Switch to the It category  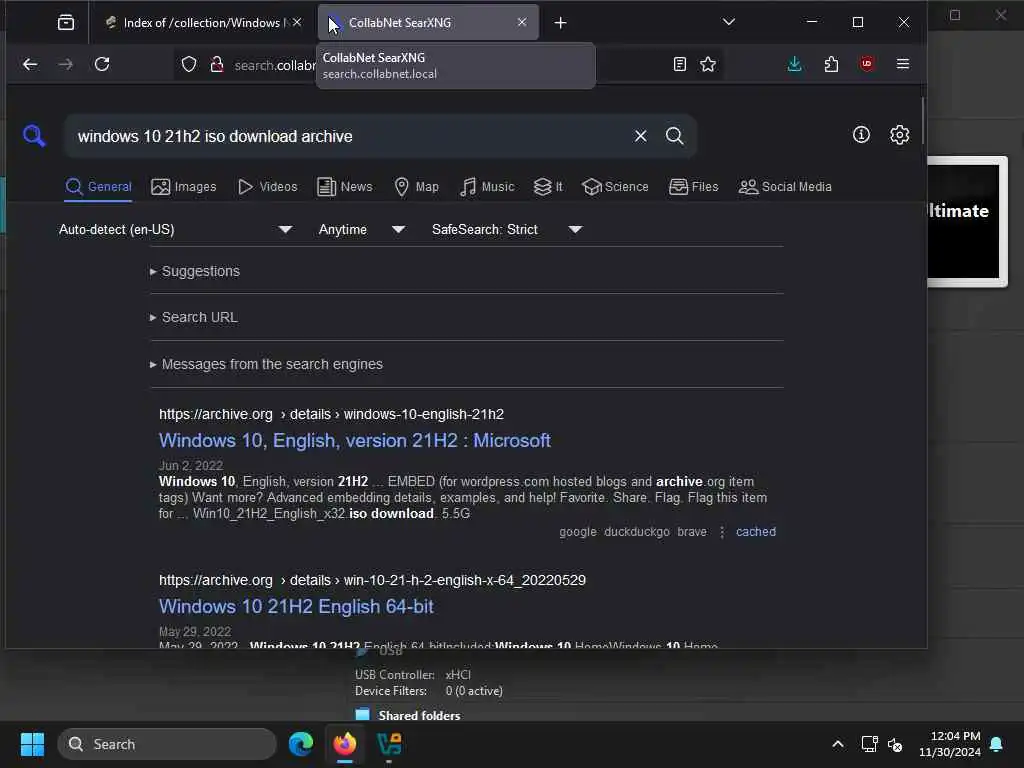point(548,187)
